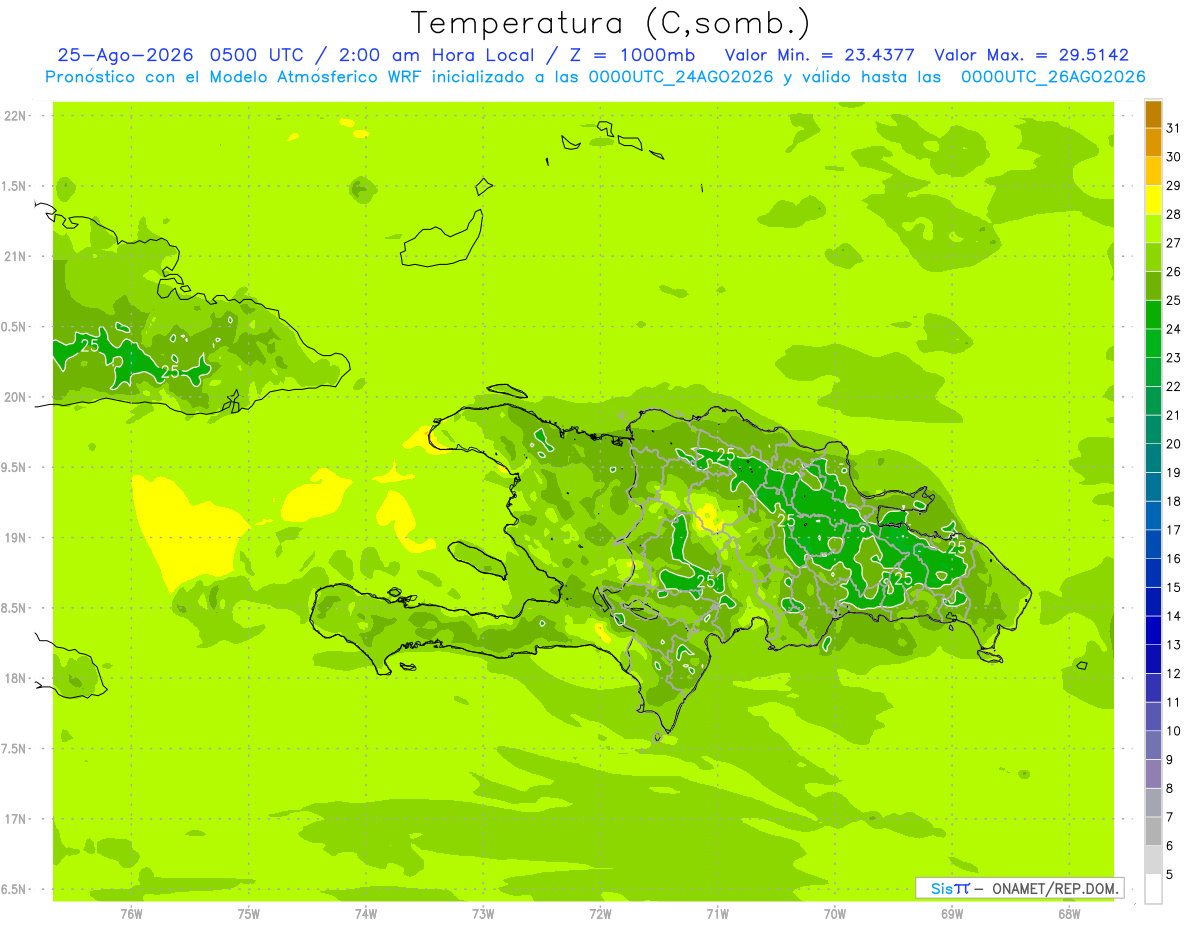Click the legend value label '25'
This screenshot has height=927, width=1200.
(1174, 300)
